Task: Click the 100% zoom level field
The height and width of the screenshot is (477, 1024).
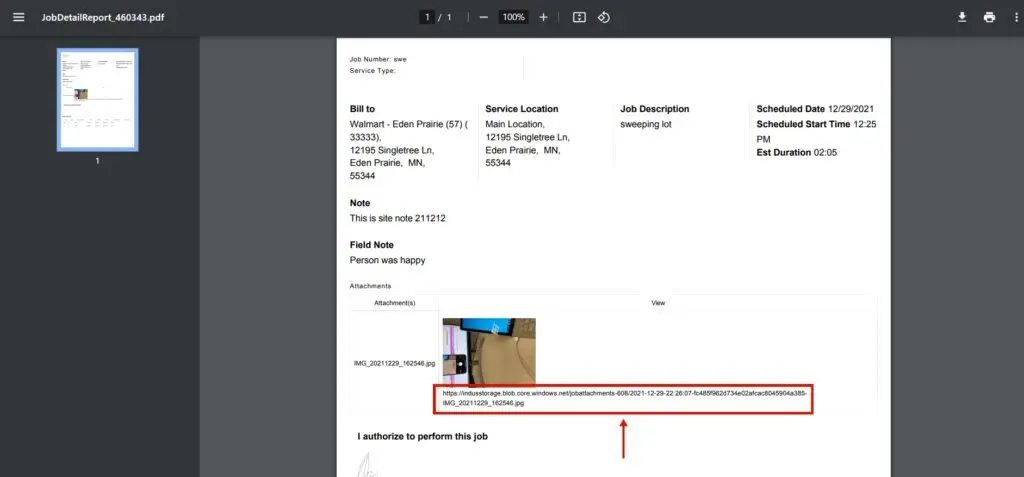Action: (x=514, y=17)
